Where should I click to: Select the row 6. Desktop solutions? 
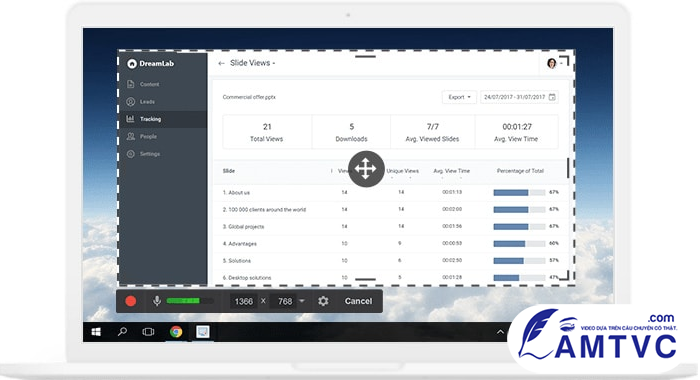(x=391, y=277)
